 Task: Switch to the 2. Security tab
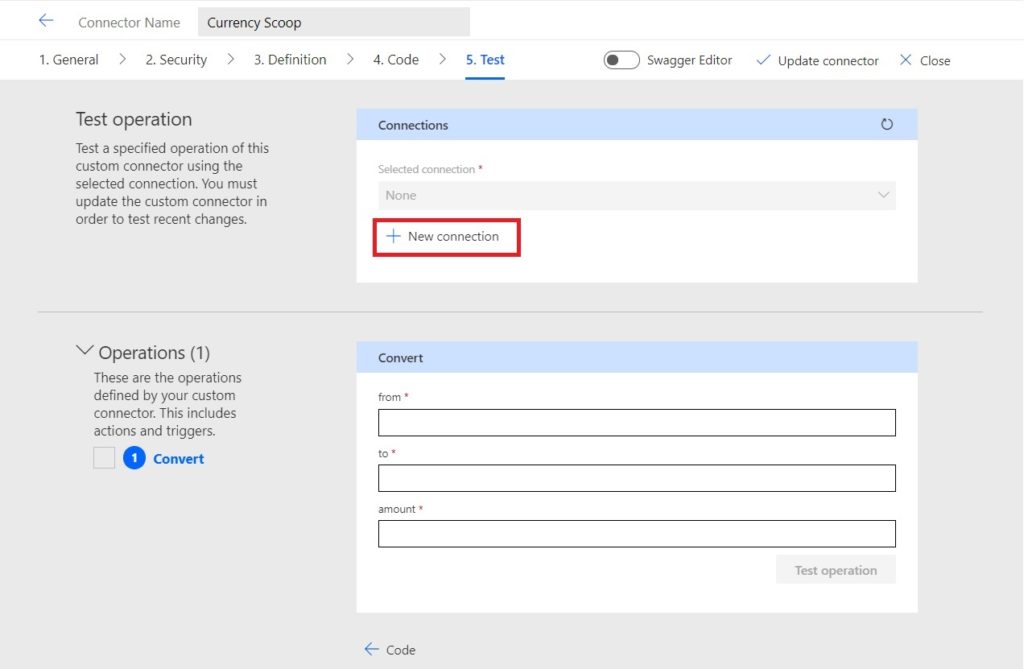click(x=176, y=59)
